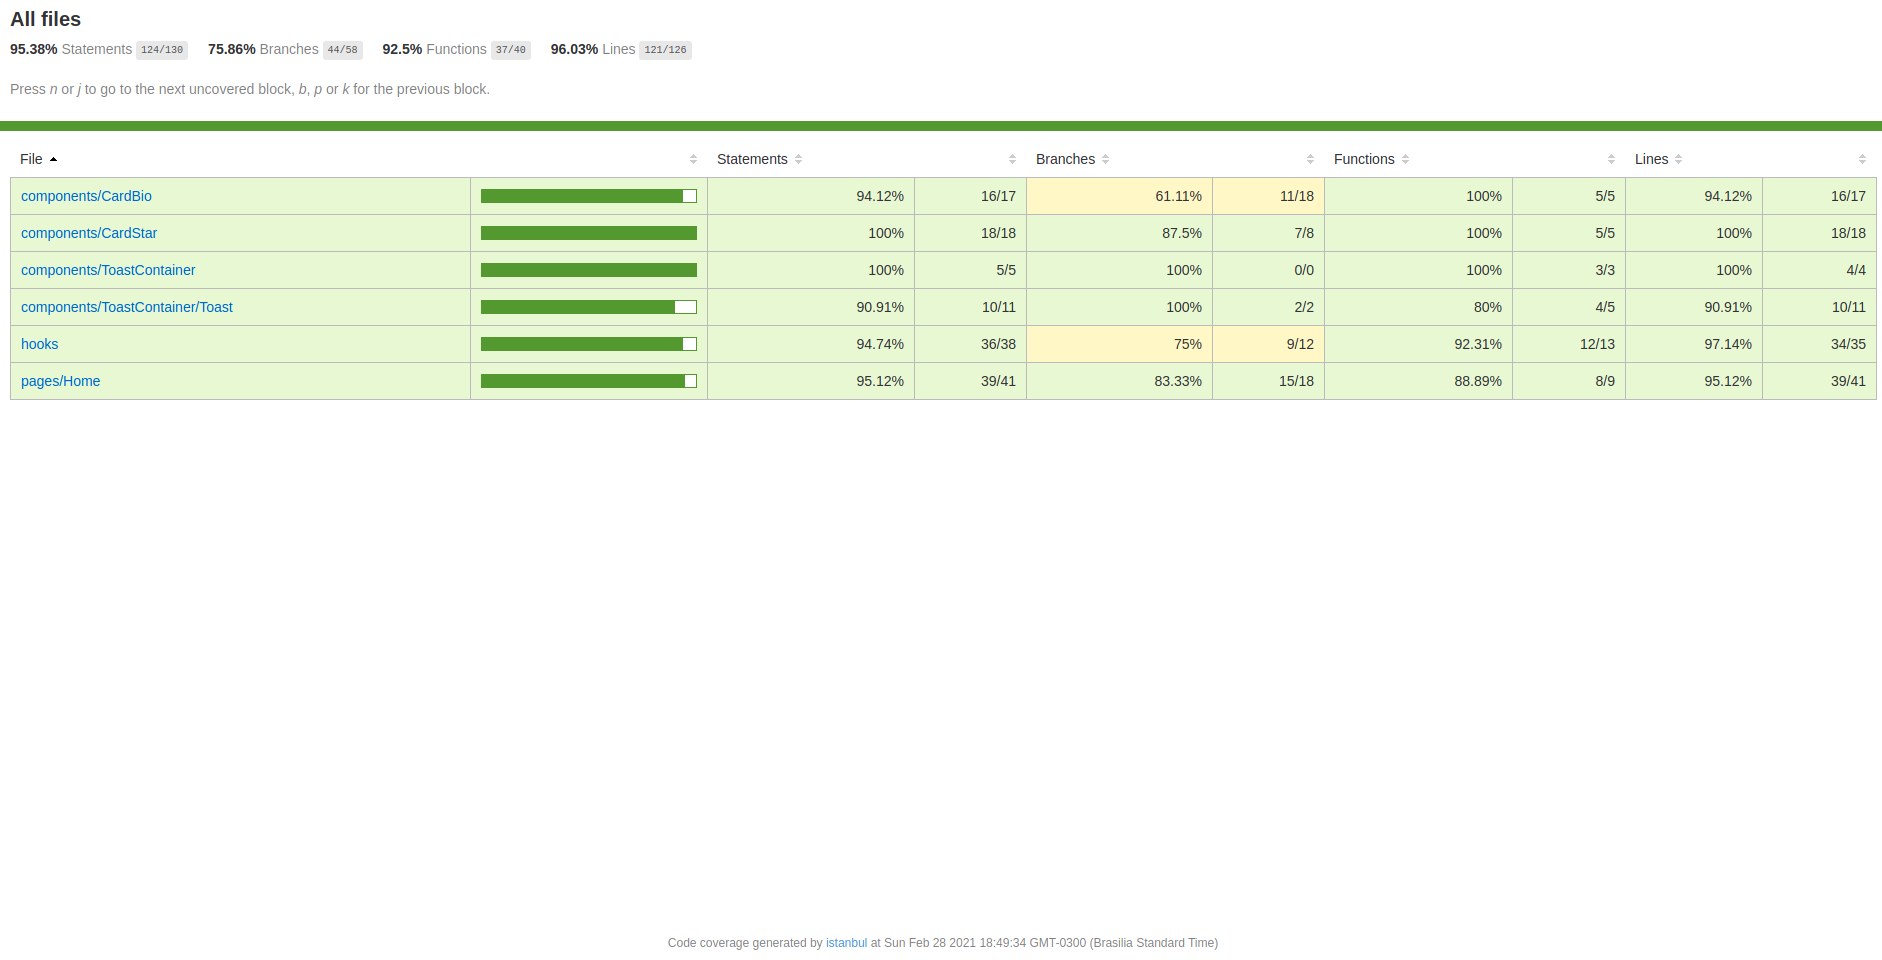The width and height of the screenshot is (1882, 960).
Task: Click the Statements column sort icon
Action: (x=798, y=159)
